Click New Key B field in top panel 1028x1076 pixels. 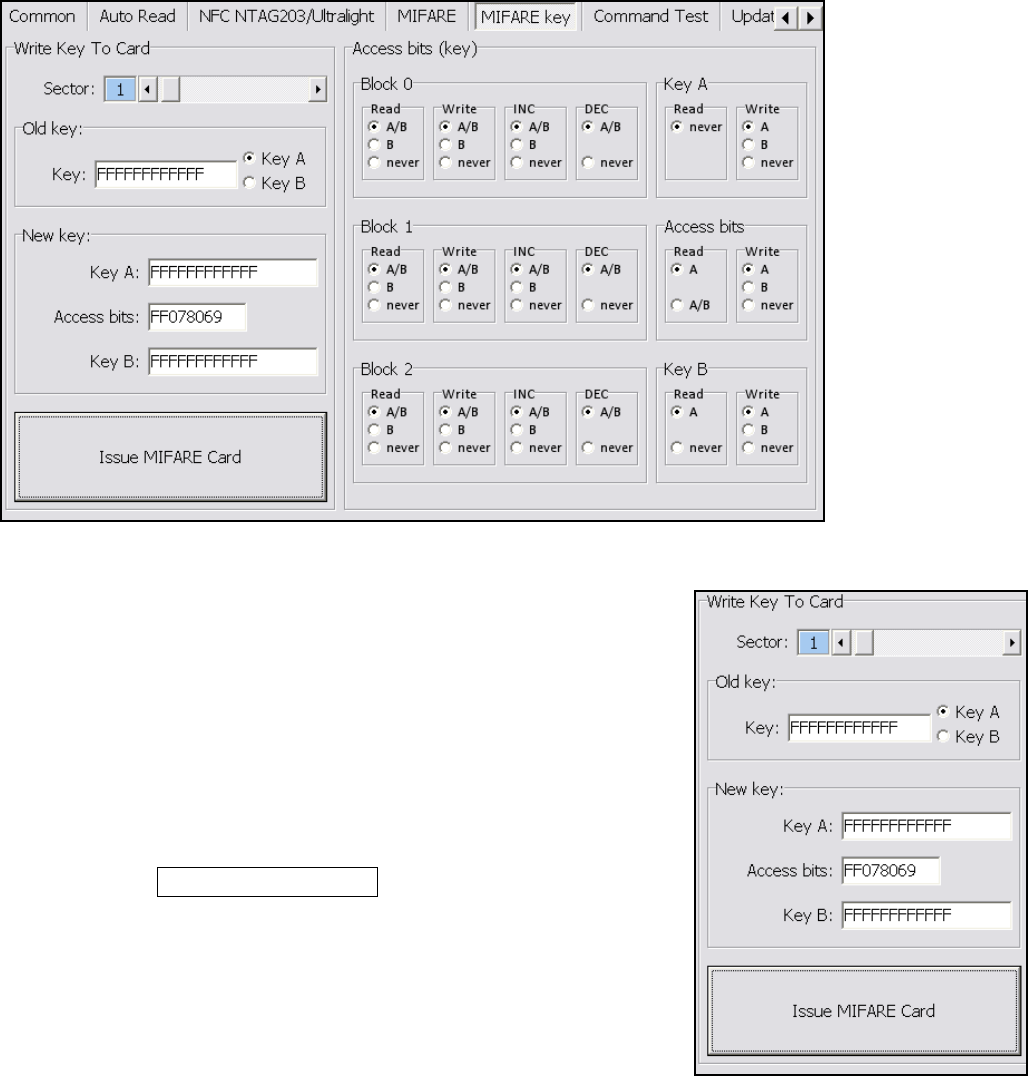pyautogui.click(x=233, y=362)
